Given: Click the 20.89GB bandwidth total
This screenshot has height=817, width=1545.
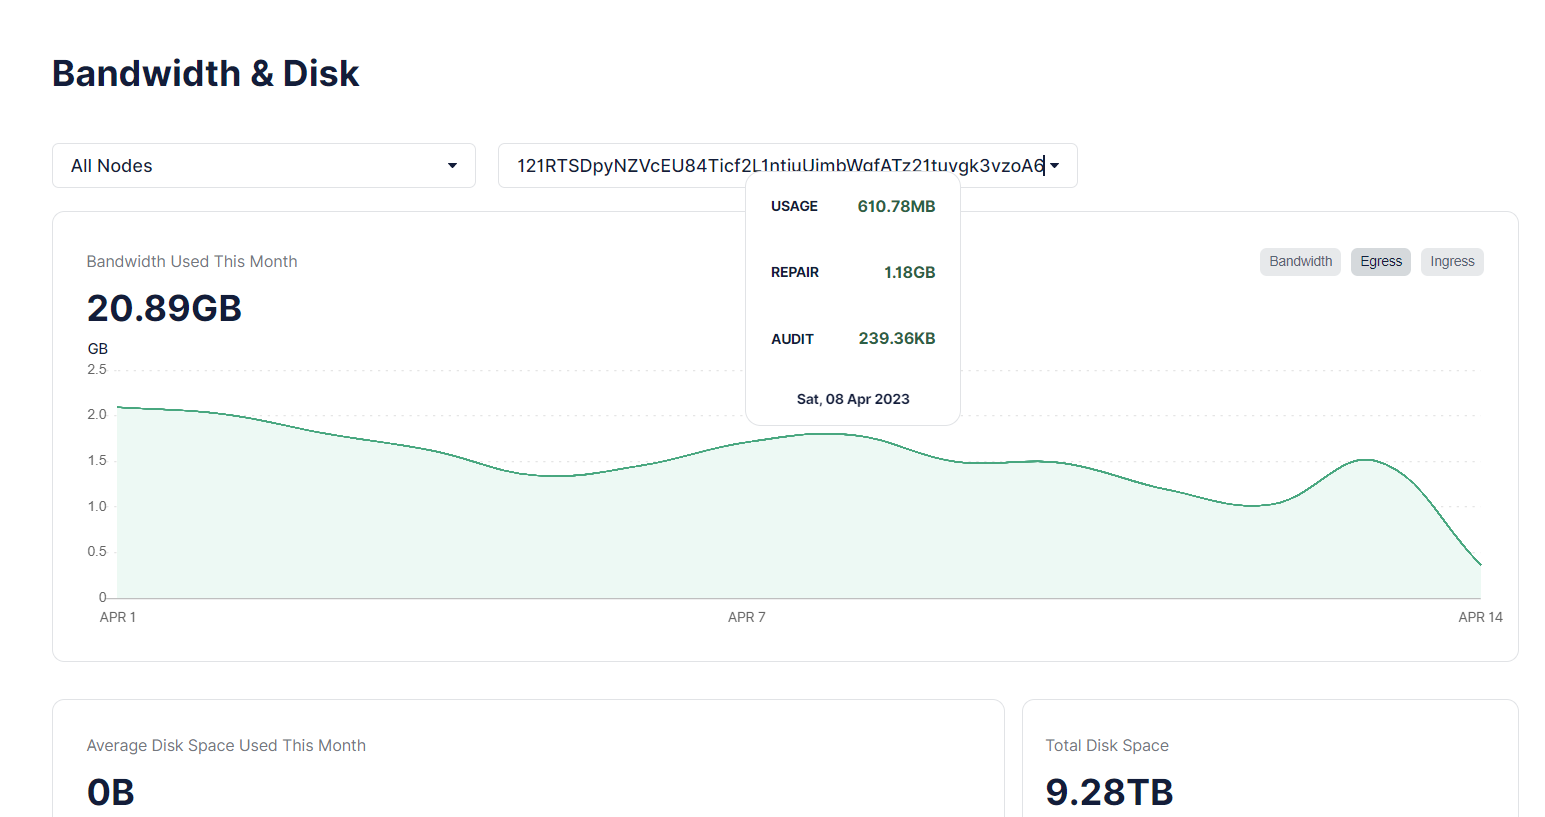Looking at the screenshot, I should (x=164, y=308).
